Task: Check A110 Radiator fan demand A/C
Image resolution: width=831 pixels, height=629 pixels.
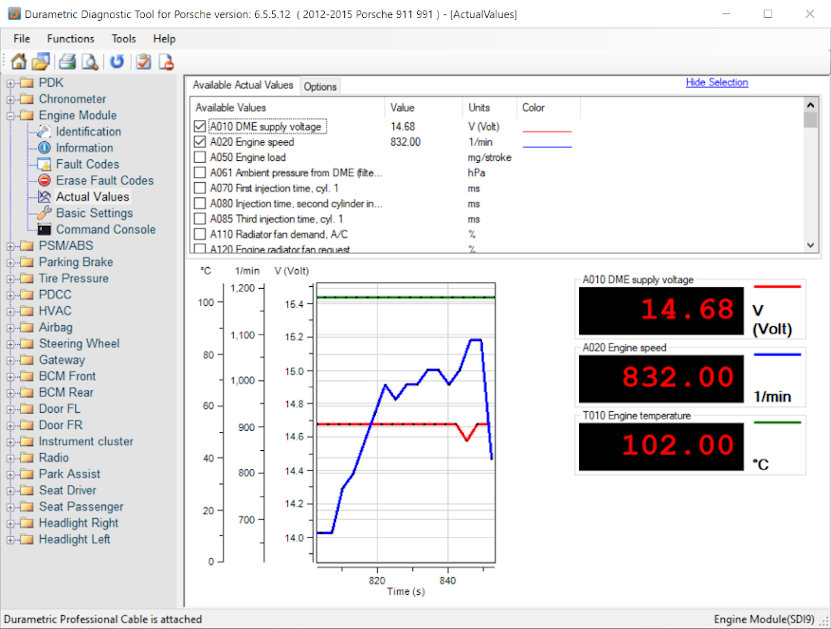Action: click(200, 234)
